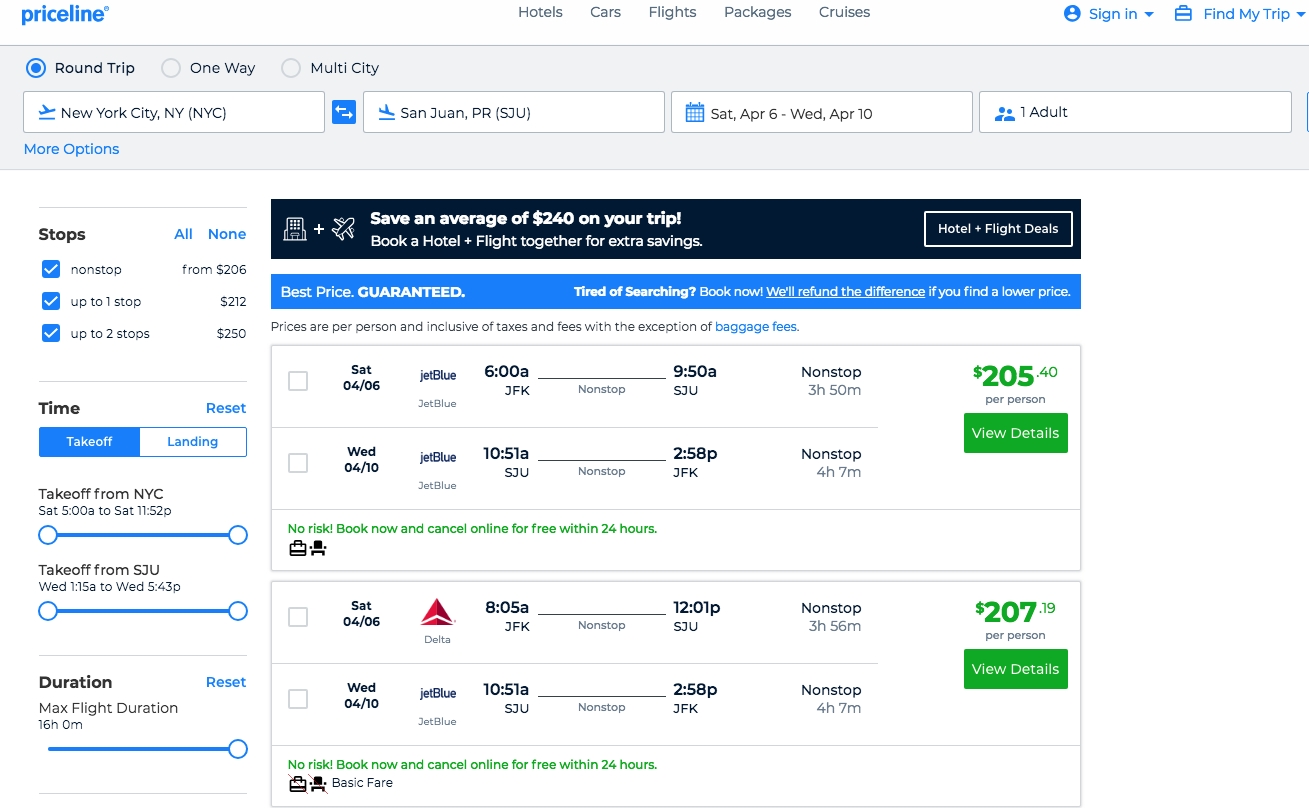Click crossed-out baggage icon beside Basic Fare
This screenshot has height=808, width=1309.
click(297, 783)
